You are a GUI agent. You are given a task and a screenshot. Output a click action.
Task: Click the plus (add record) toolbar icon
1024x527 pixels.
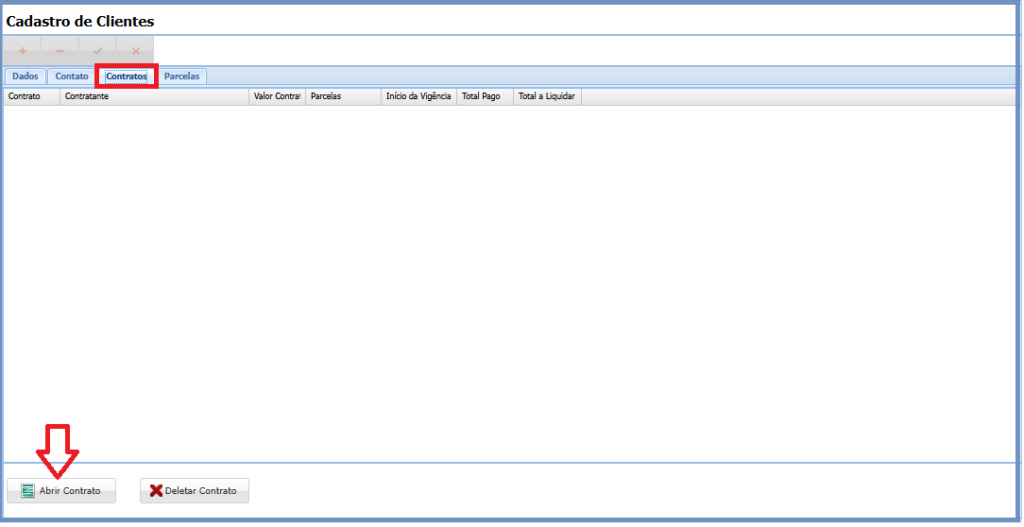click(22, 50)
